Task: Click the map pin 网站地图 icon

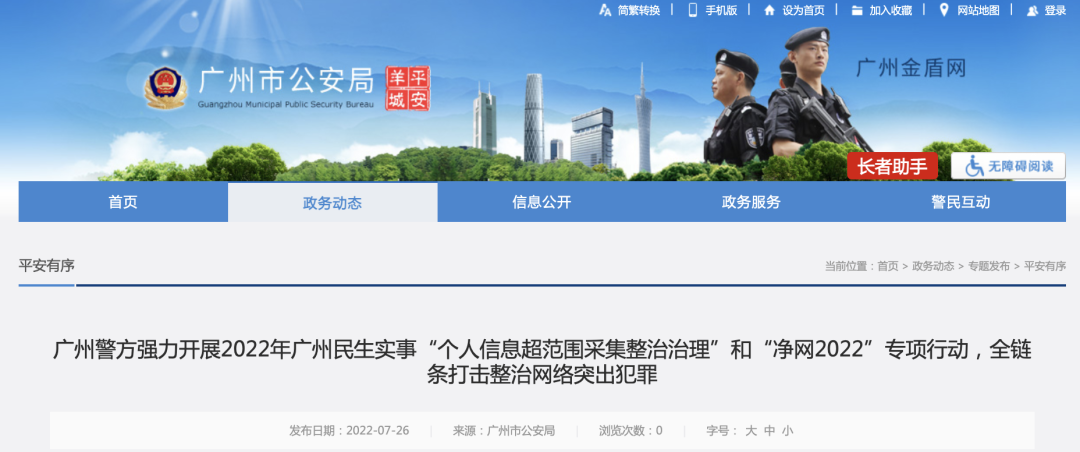Action: pyautogui.click(x=944, y=10)
